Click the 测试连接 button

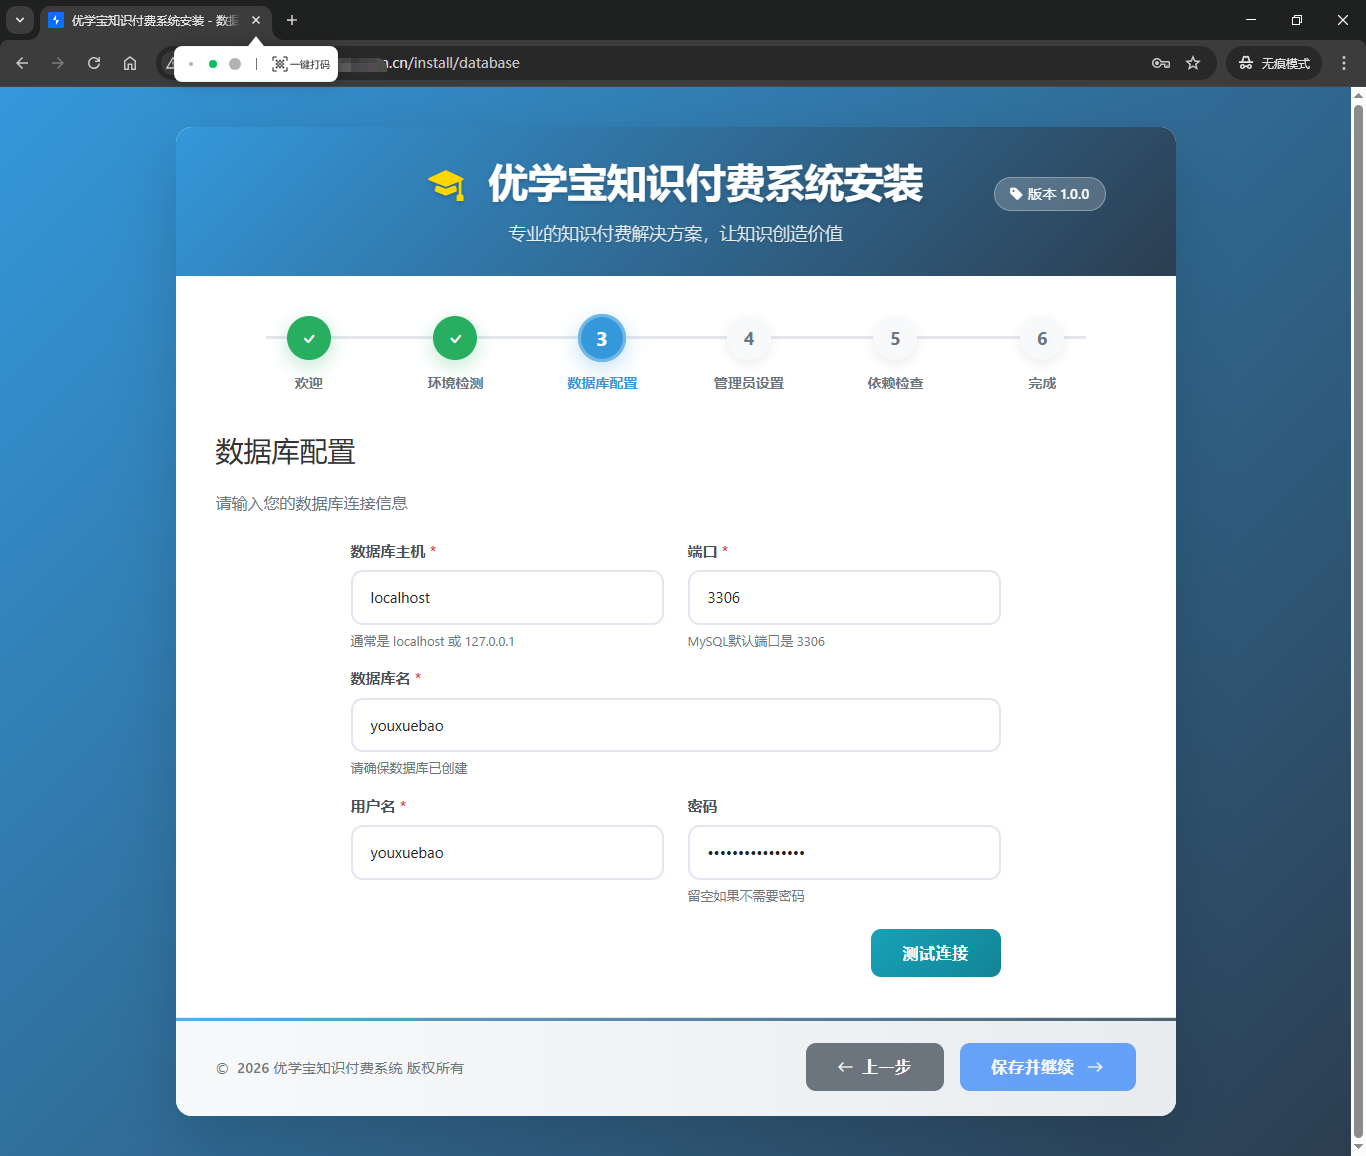coord(935,953)
